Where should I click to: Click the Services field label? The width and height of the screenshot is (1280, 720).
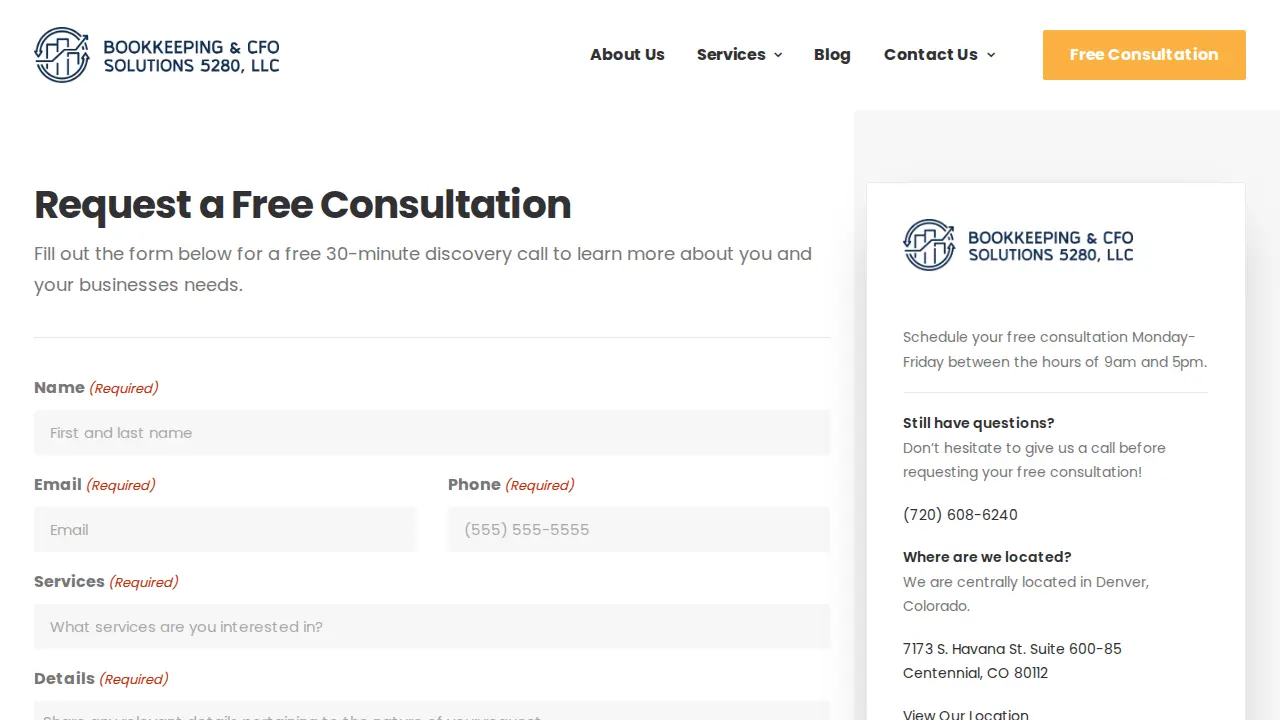(69, 582)
